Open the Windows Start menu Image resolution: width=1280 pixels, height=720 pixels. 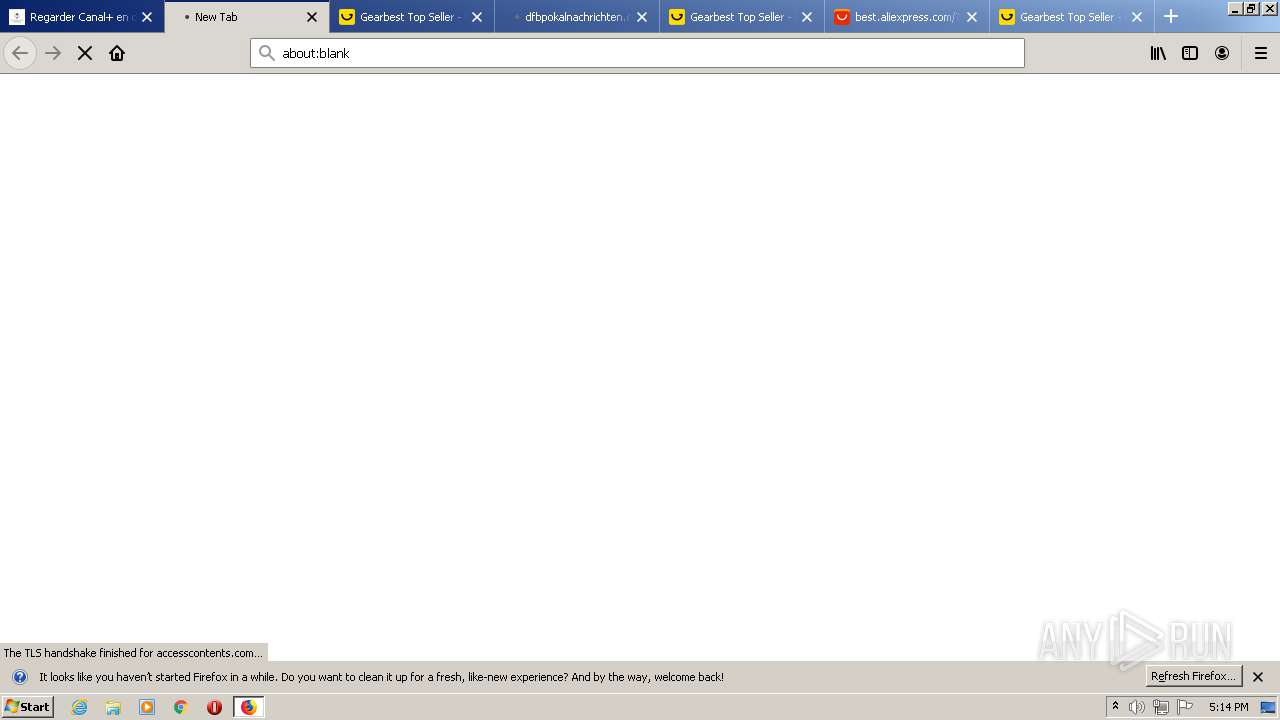(x=28, y=707)
